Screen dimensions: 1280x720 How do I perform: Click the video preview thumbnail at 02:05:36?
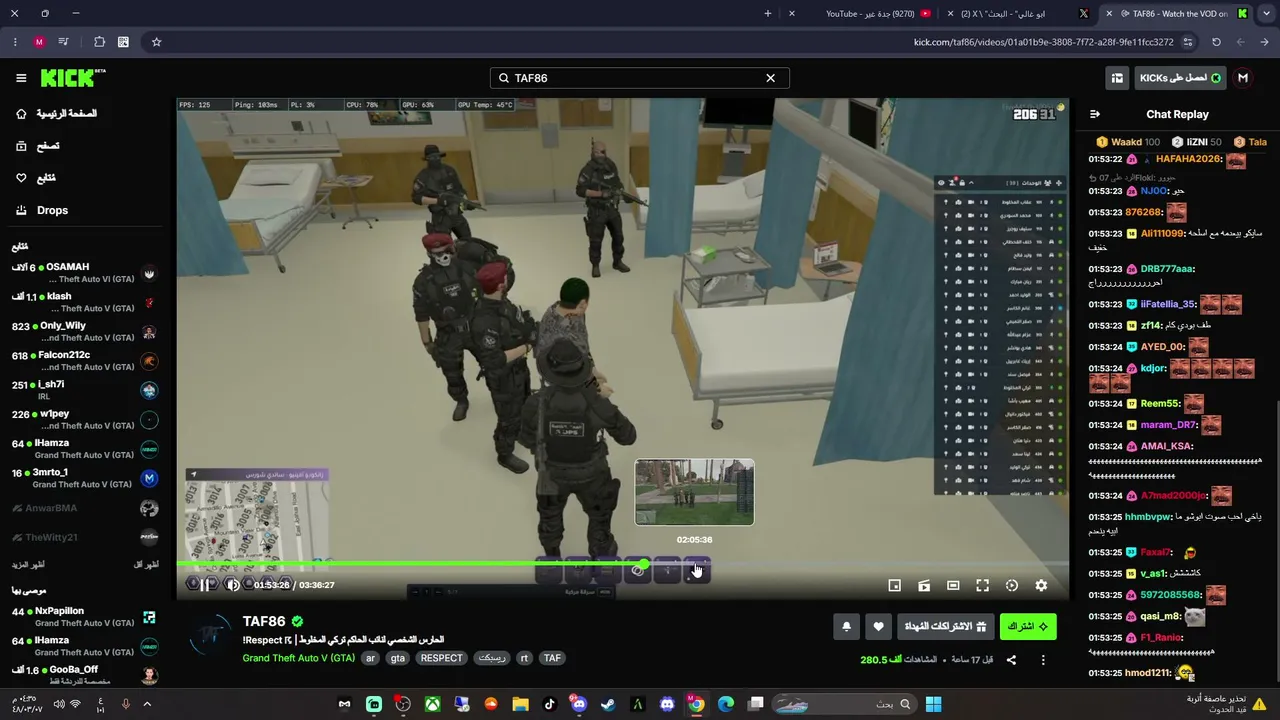click(x=694, y=492)
